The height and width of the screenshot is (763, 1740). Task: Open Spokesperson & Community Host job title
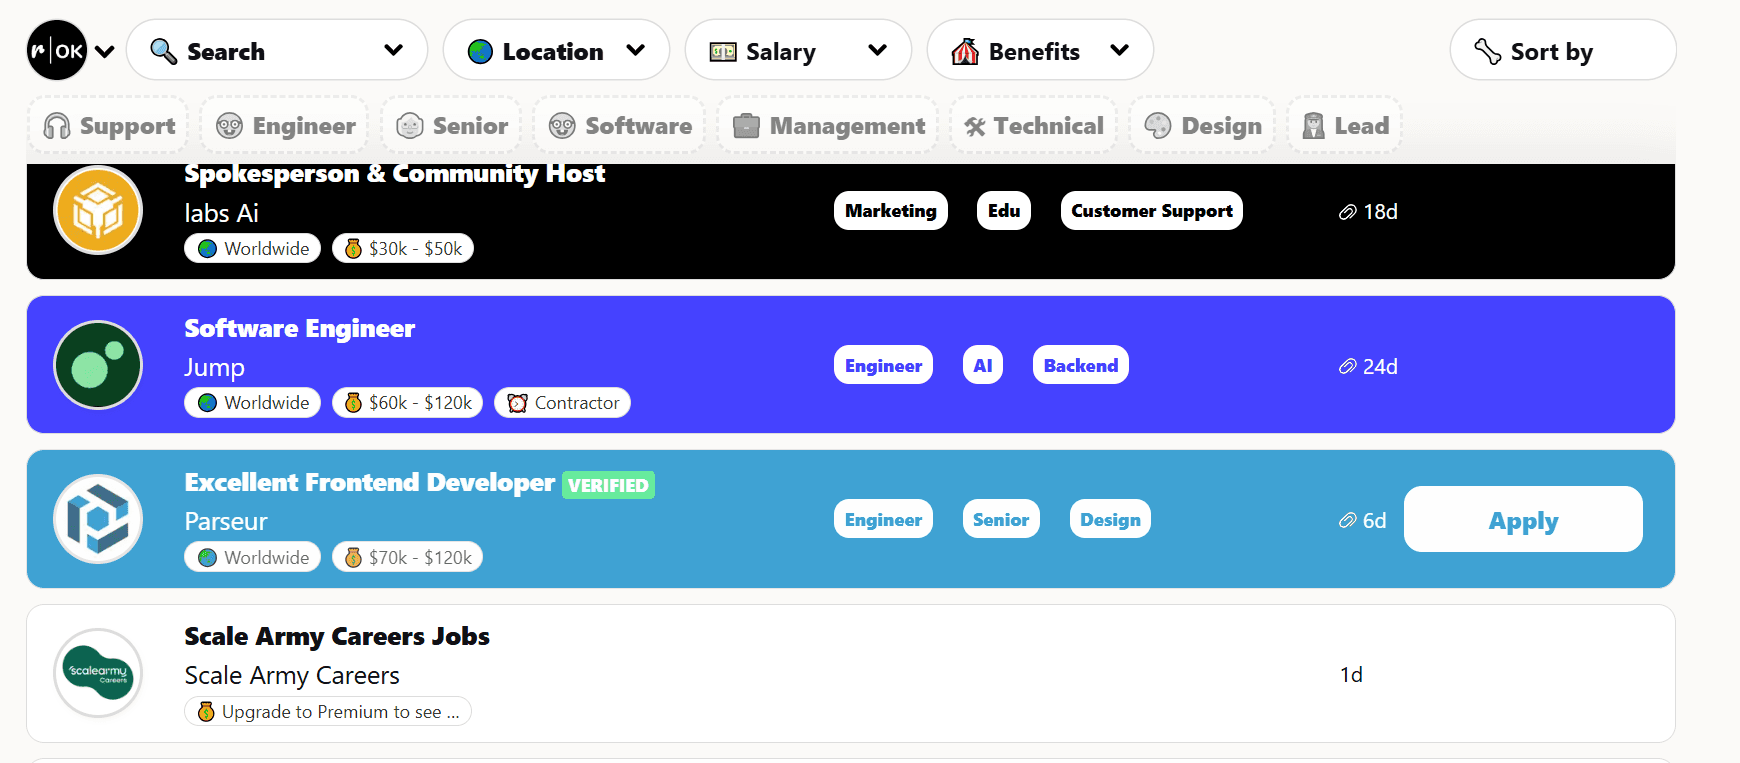pos(395,174)
